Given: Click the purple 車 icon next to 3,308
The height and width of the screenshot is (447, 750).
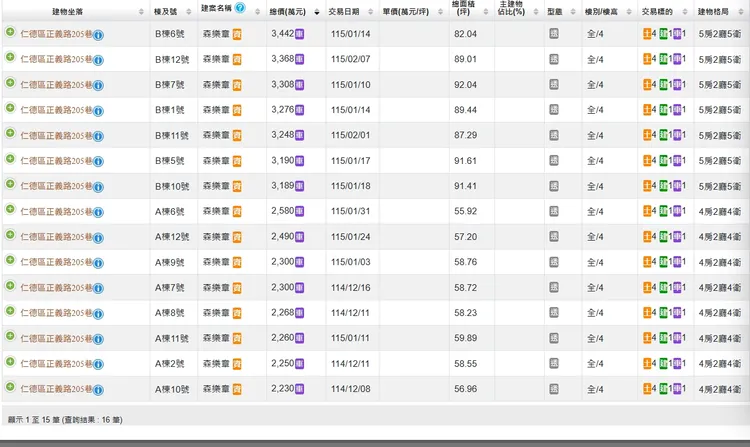Looking at the screenshot, I should click(300, 85).
